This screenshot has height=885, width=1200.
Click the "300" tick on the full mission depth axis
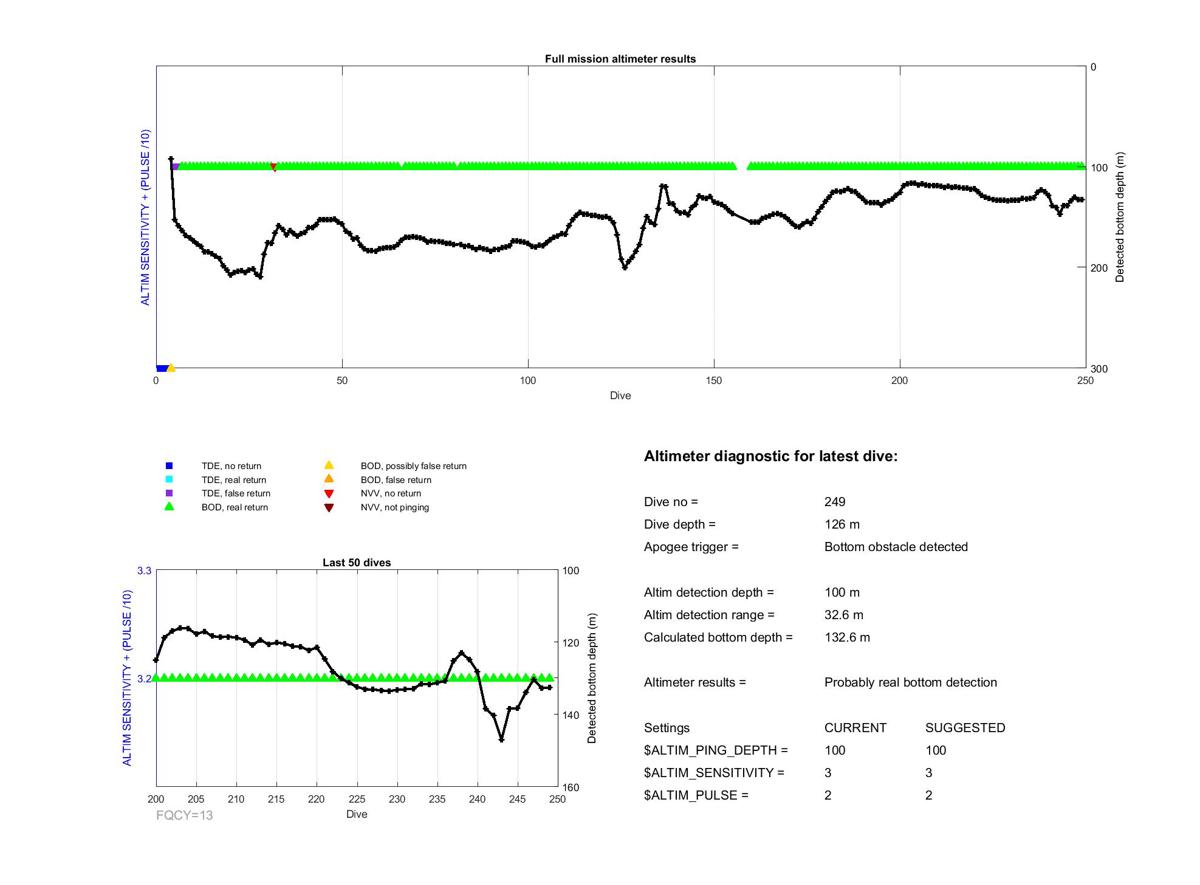click(1101, 369)
